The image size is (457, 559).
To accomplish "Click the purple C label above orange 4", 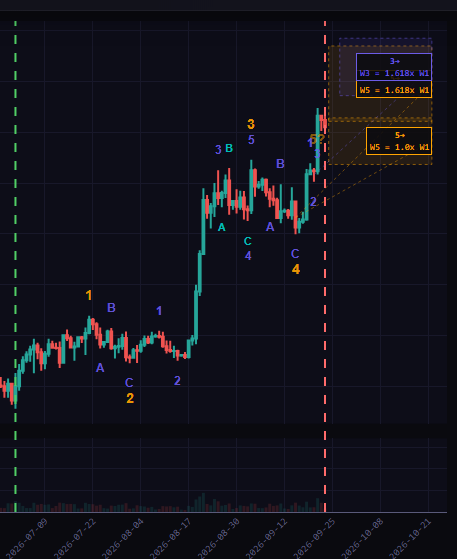I will 295,254.
